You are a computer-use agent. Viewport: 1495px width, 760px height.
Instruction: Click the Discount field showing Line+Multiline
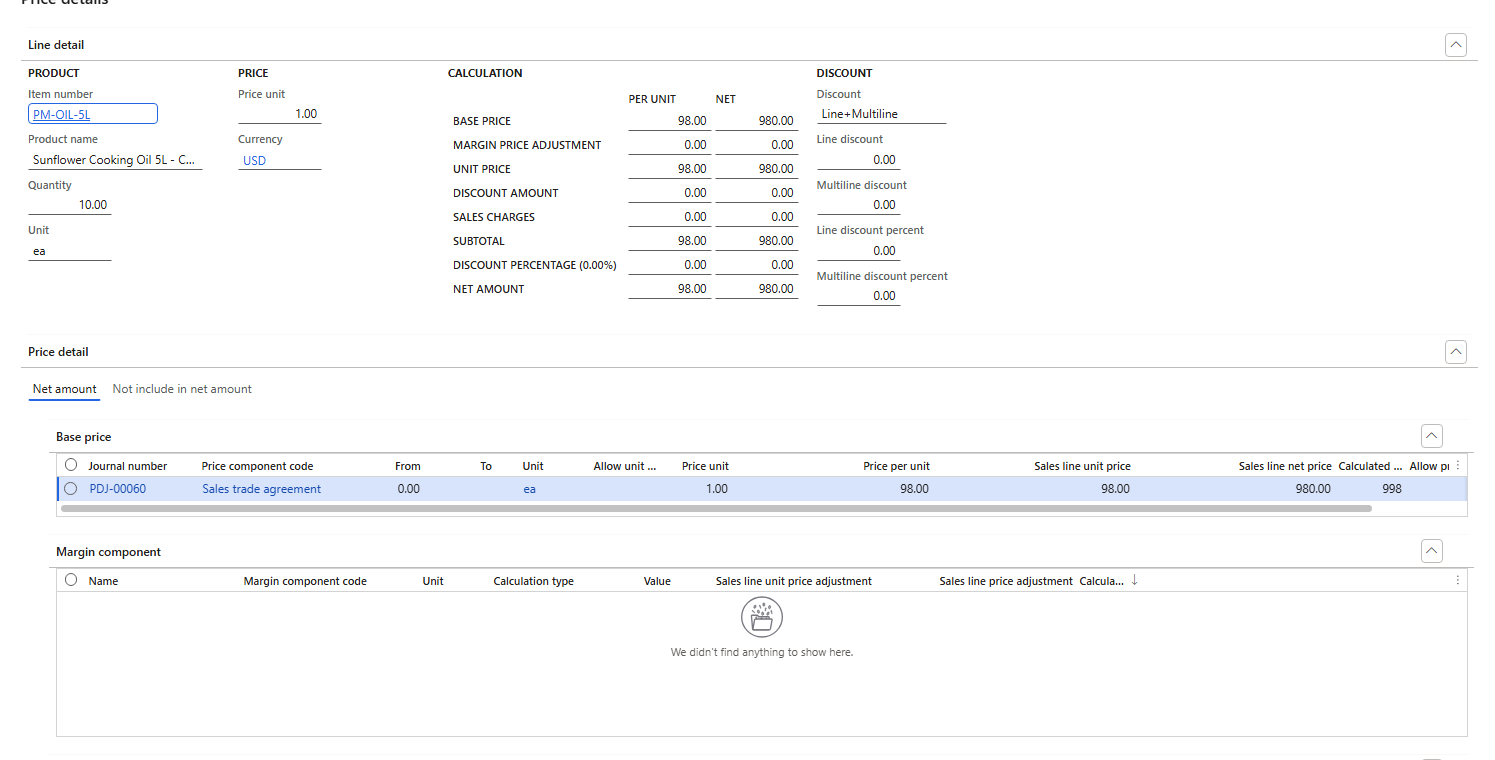[881, 114]
